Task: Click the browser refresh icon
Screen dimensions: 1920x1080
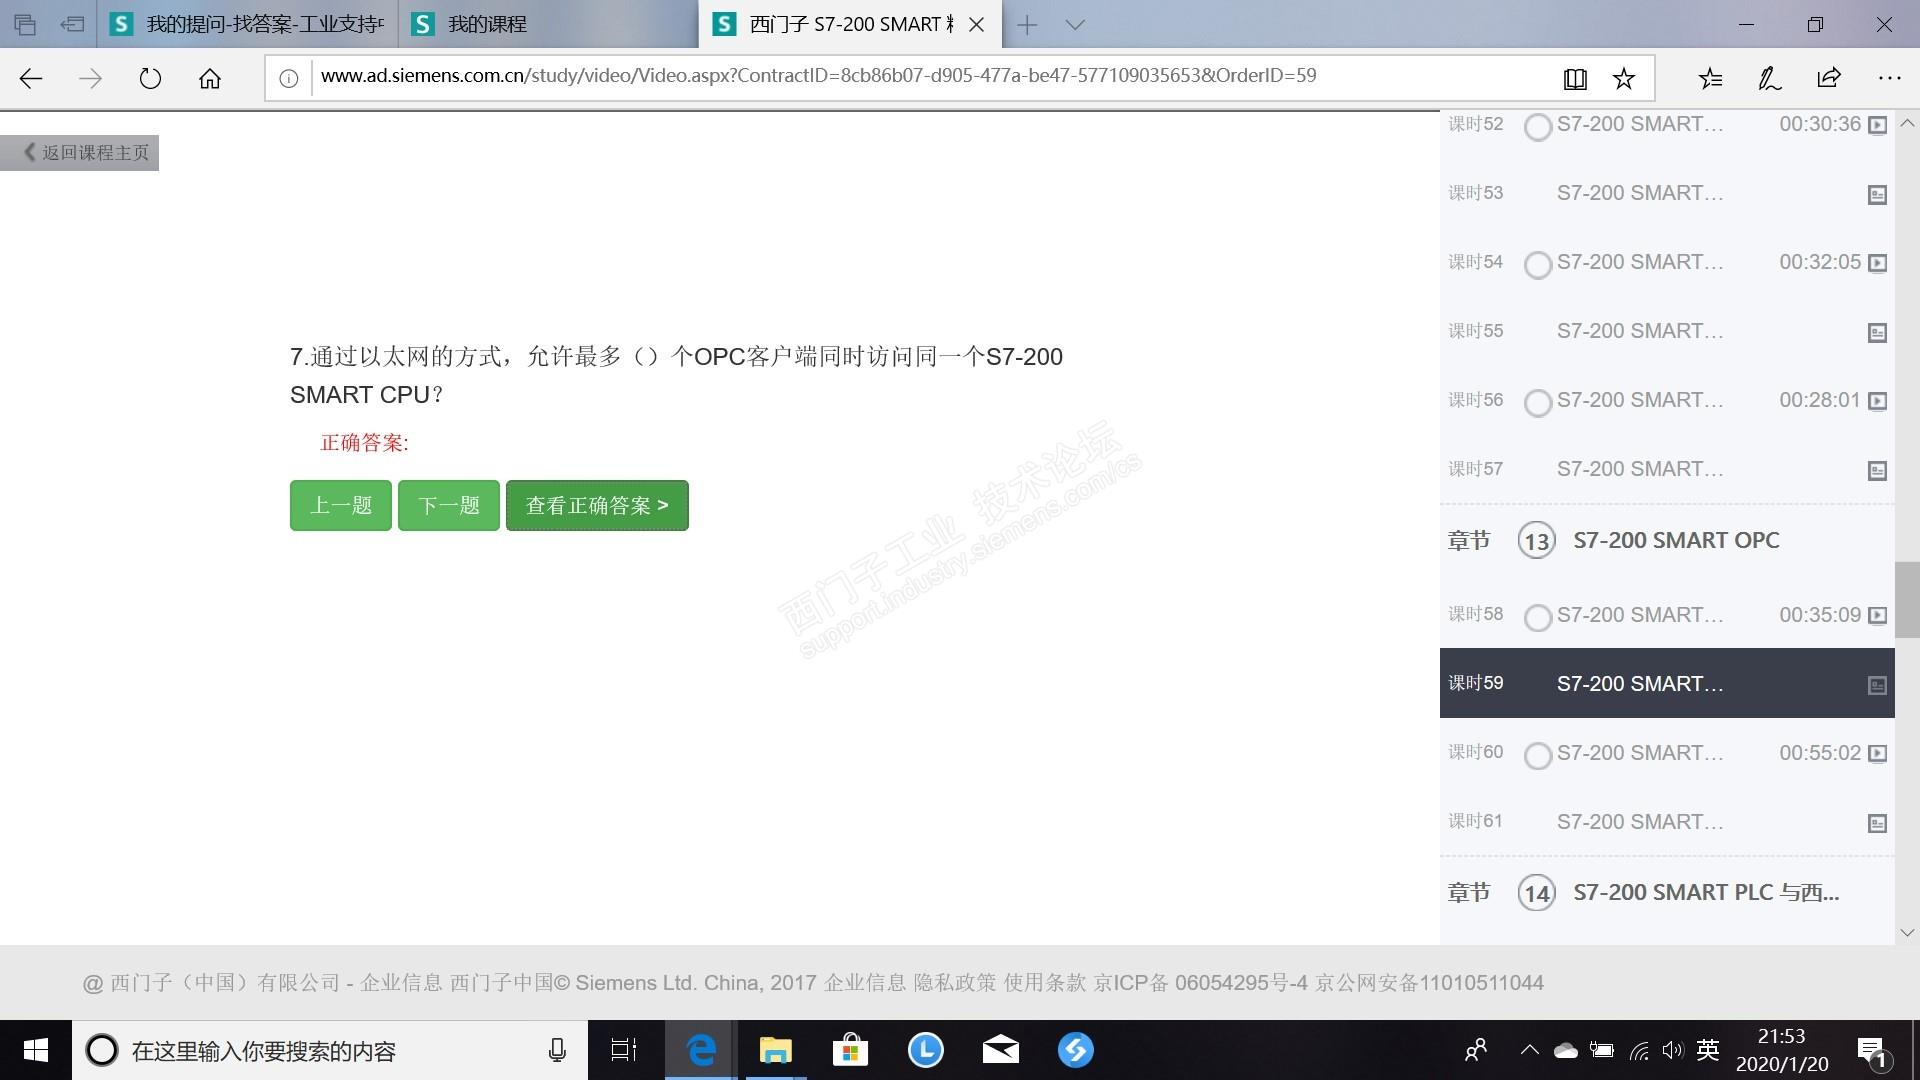Action: coord(150,79)
